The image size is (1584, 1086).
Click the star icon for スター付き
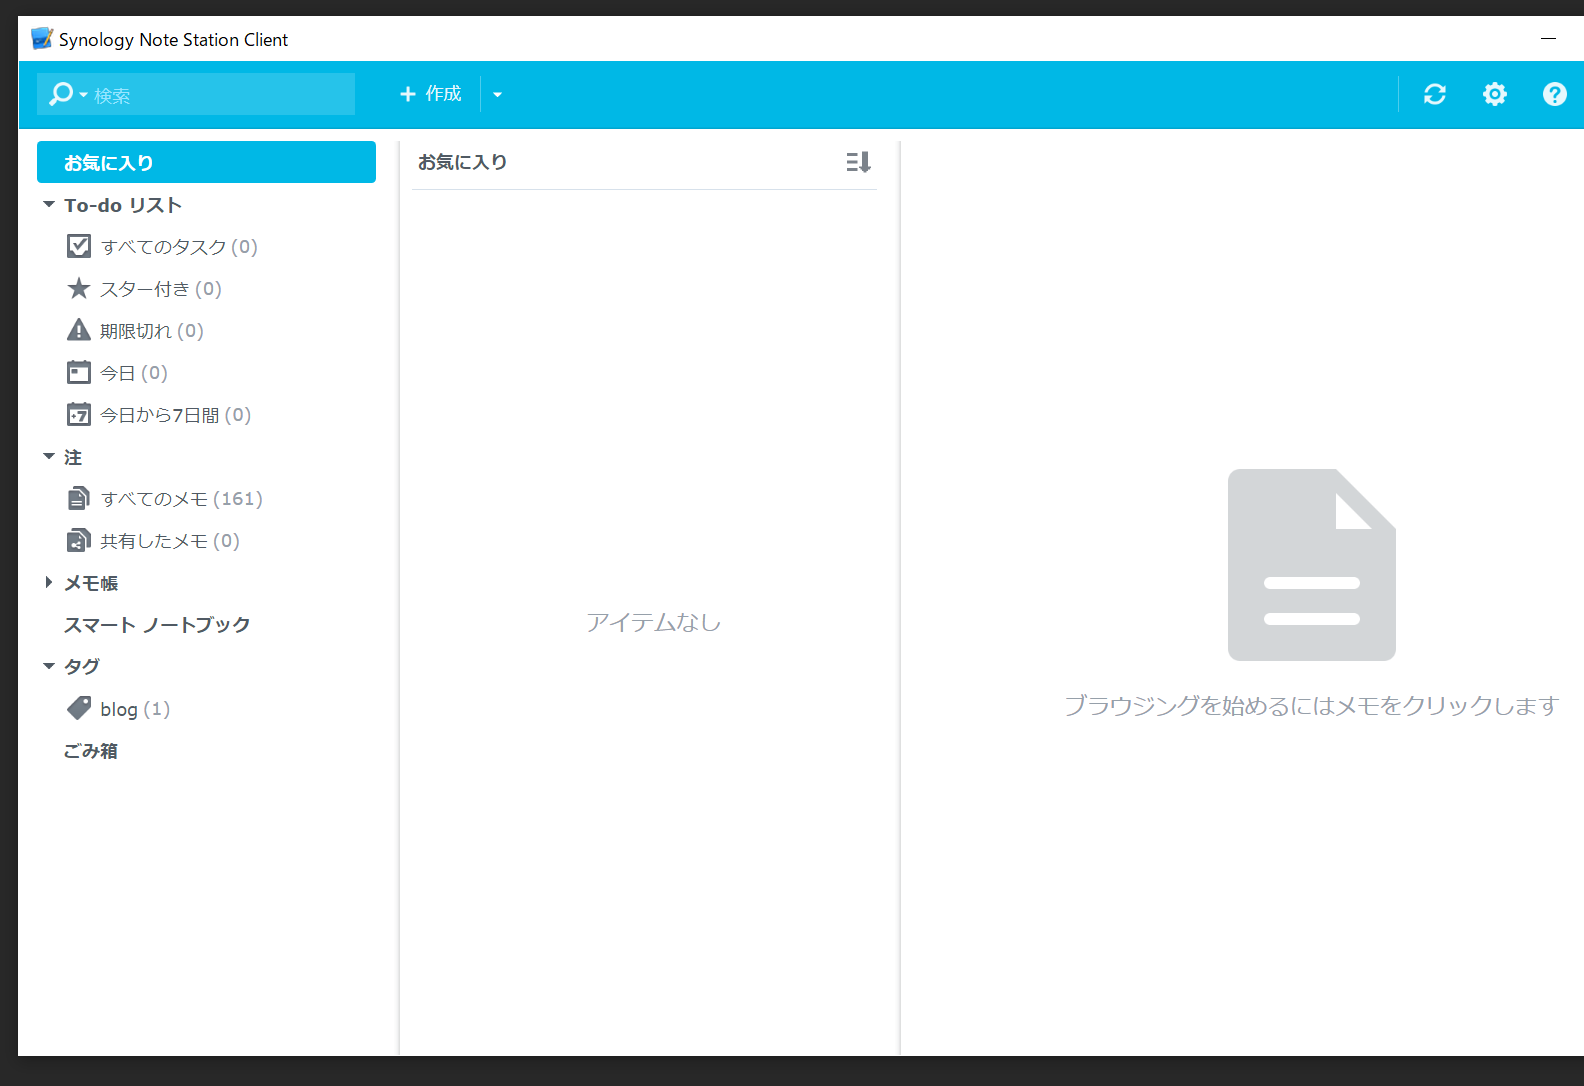79,288
